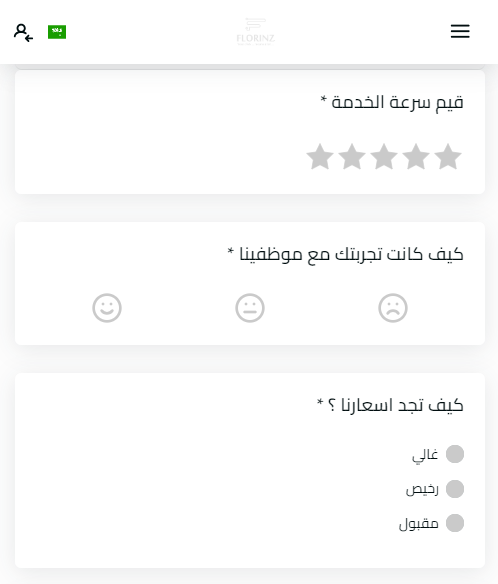This screenshot has width=498, height=584.
Task: Click the مقبول label text
Action: coord(419,524)
